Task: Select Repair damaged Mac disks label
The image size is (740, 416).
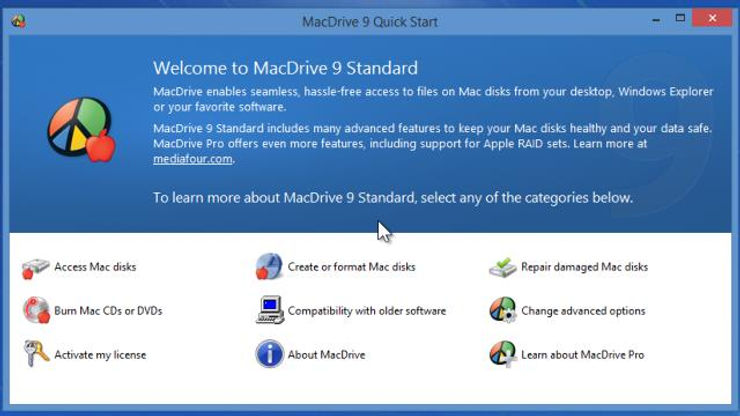Action: tap(584, 267)
